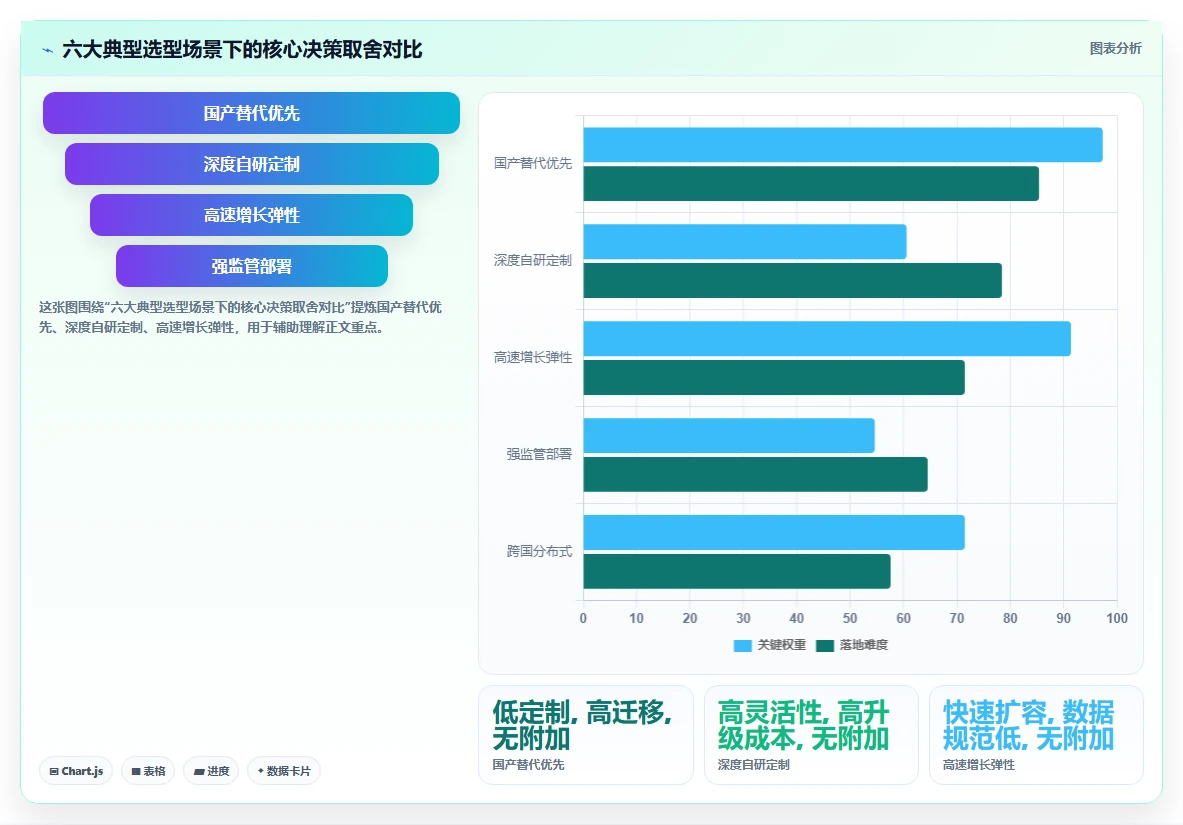Click the x-axis tick value 0
This screenshot has height=825, width=1183.
tap(583, 618)
